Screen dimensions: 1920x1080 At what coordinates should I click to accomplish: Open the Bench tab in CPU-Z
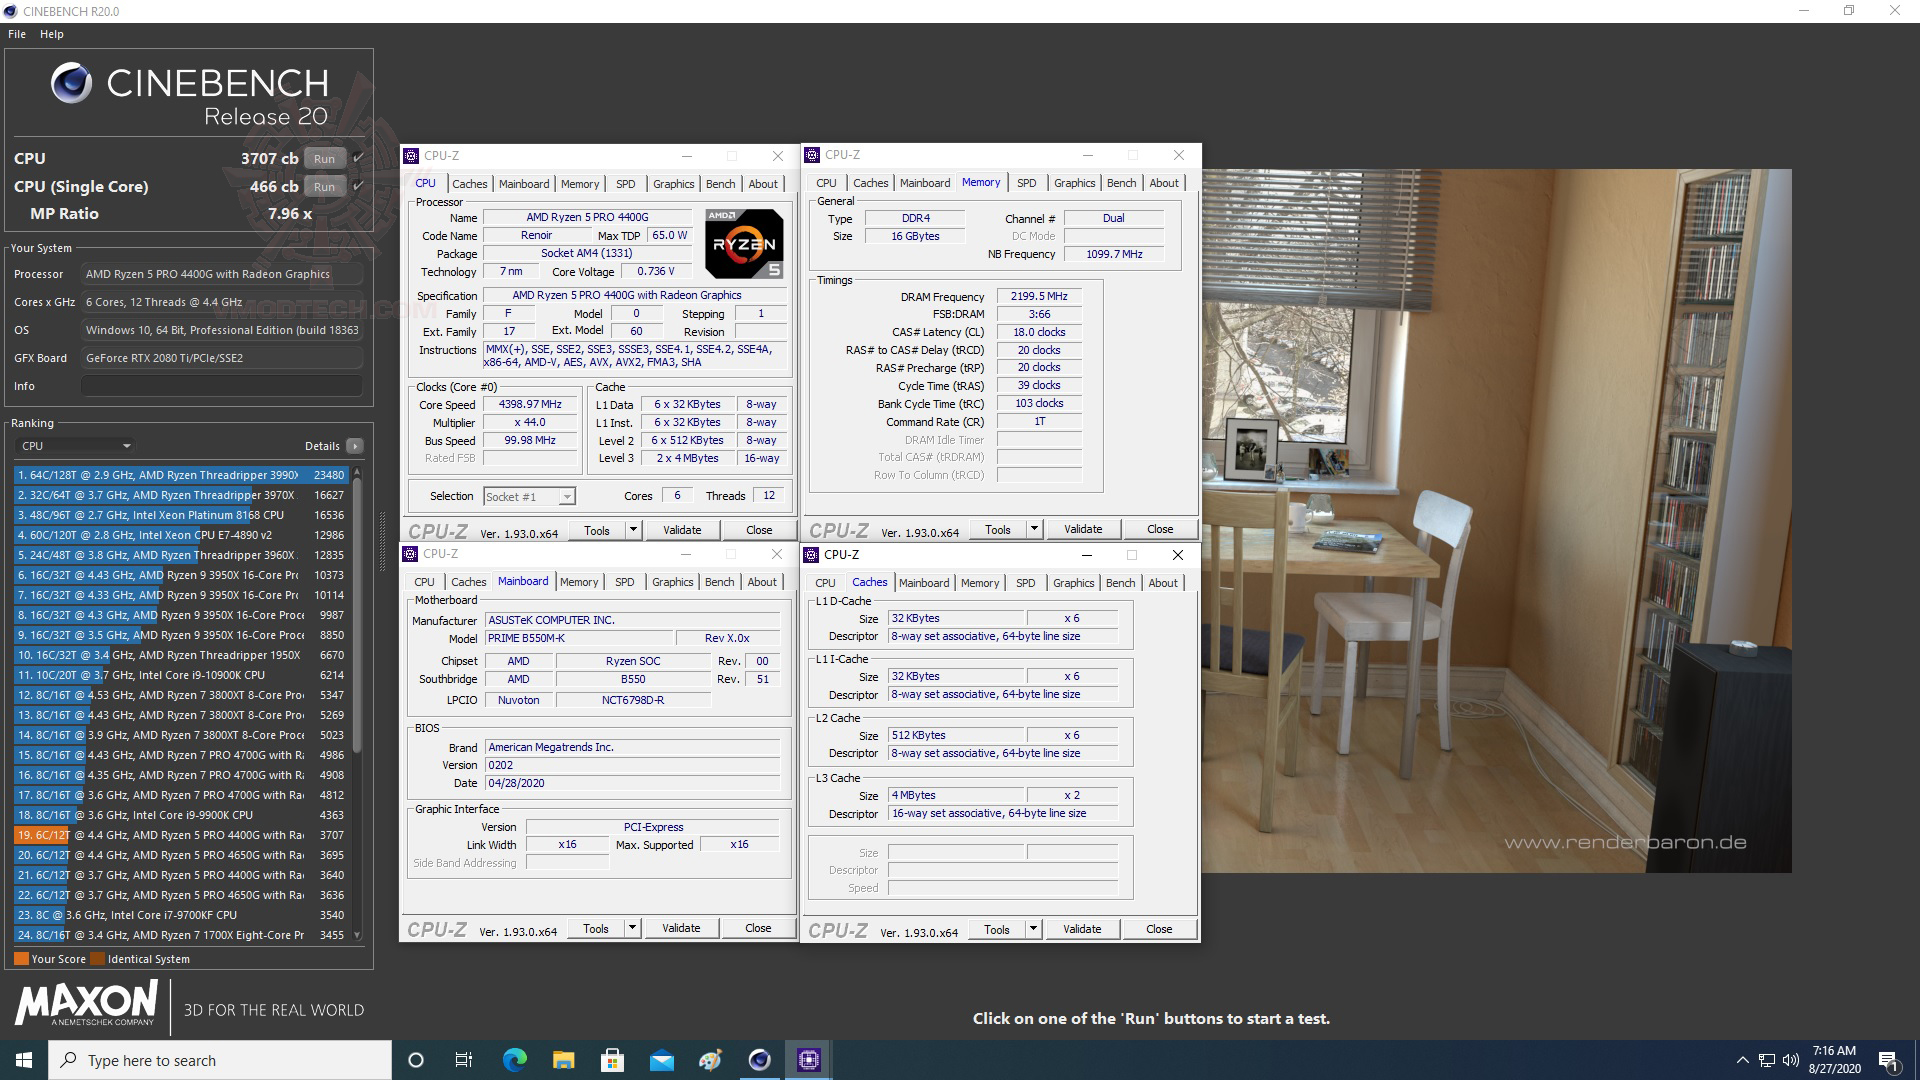pos(721,184)
